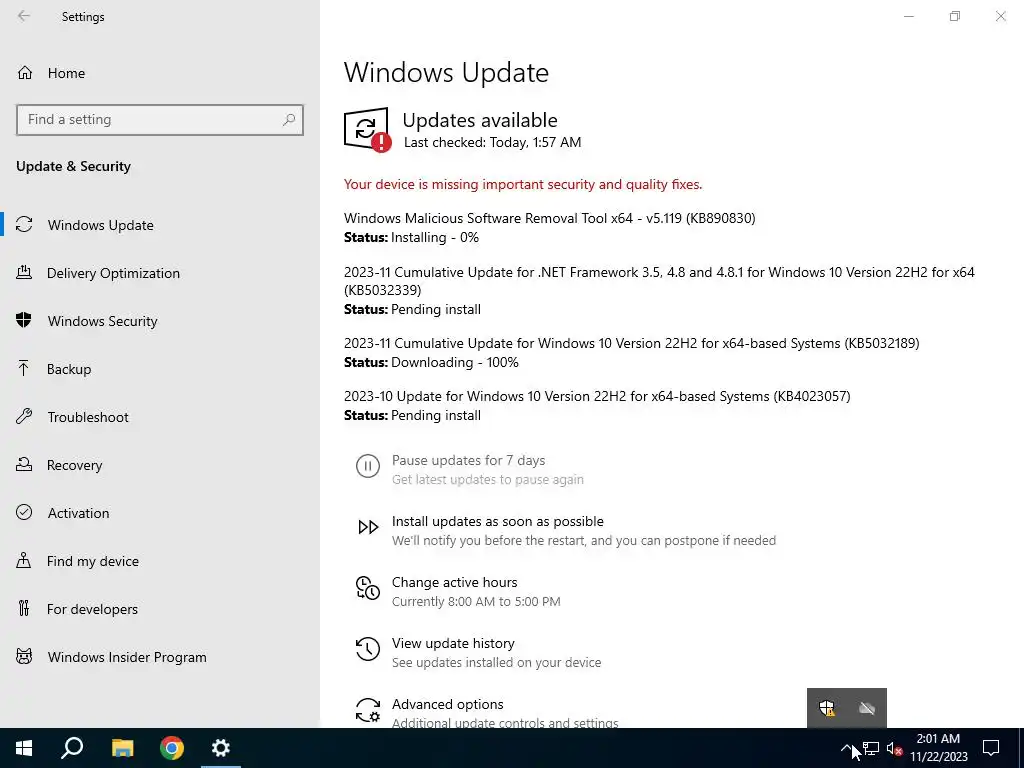Open Change active hours option

455,582
